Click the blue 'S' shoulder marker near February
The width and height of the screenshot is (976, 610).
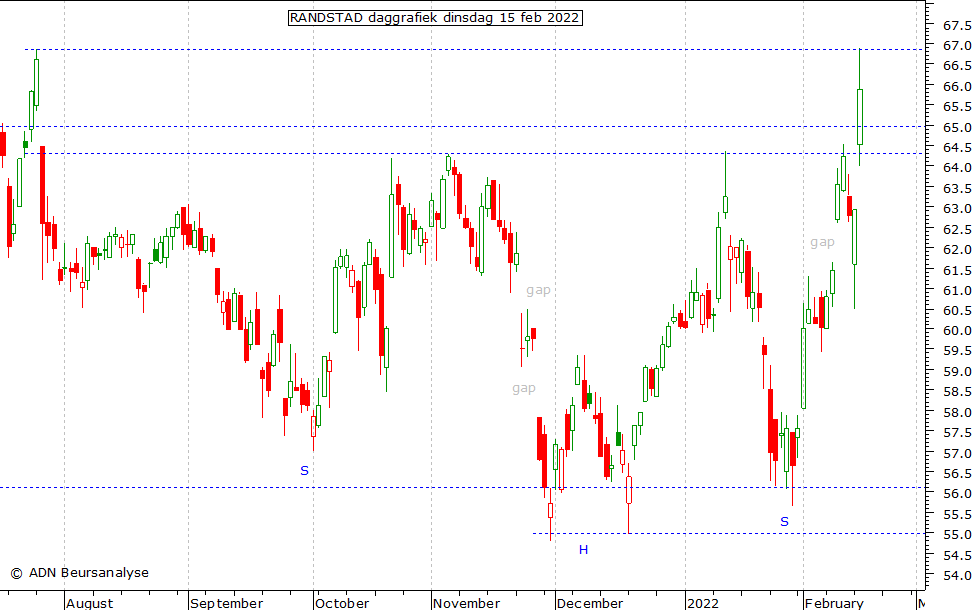(x=784, y=522)
